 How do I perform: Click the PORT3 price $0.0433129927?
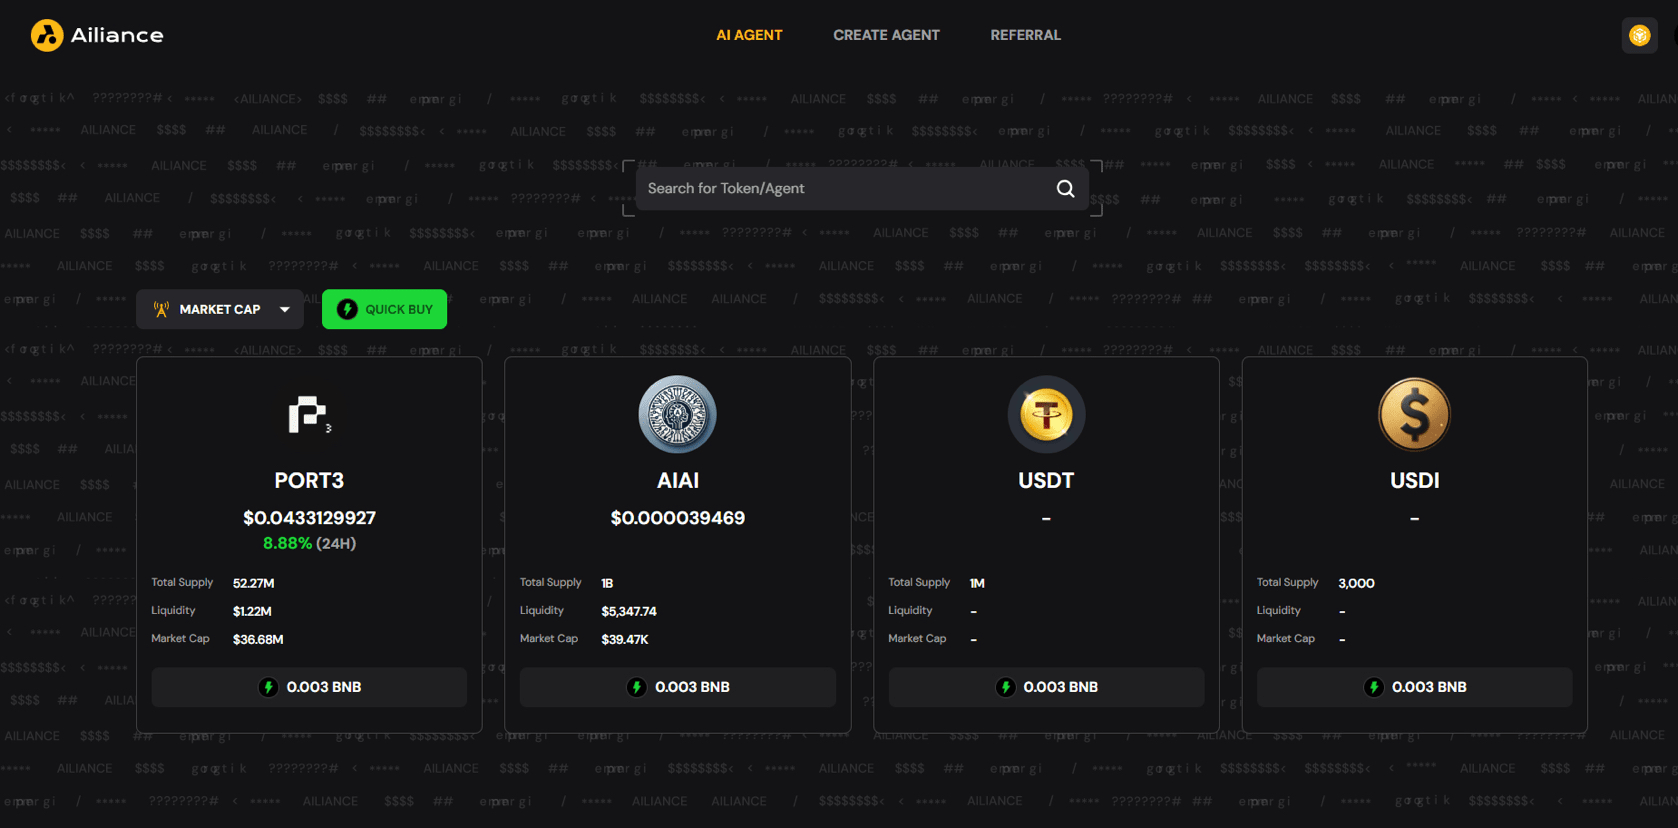[x=309, y=518]
